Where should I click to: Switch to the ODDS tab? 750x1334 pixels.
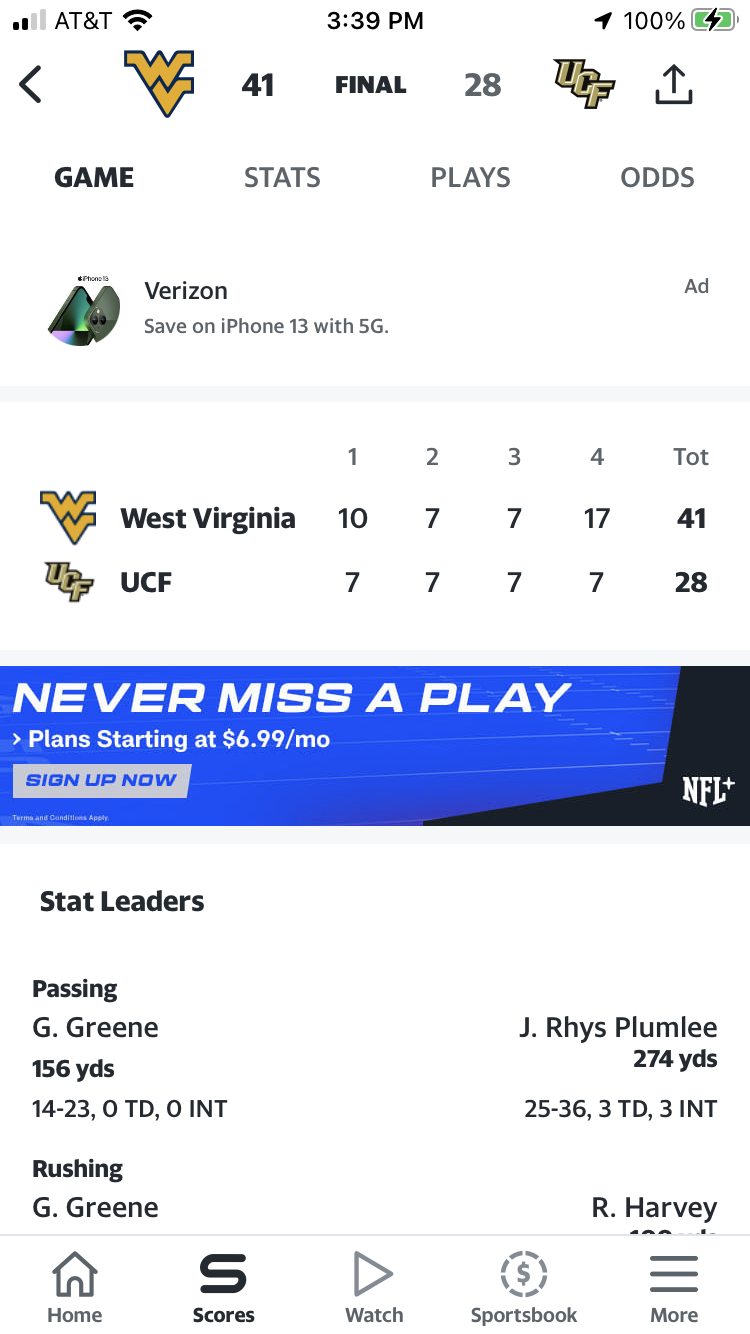click(x=657, y=178)
